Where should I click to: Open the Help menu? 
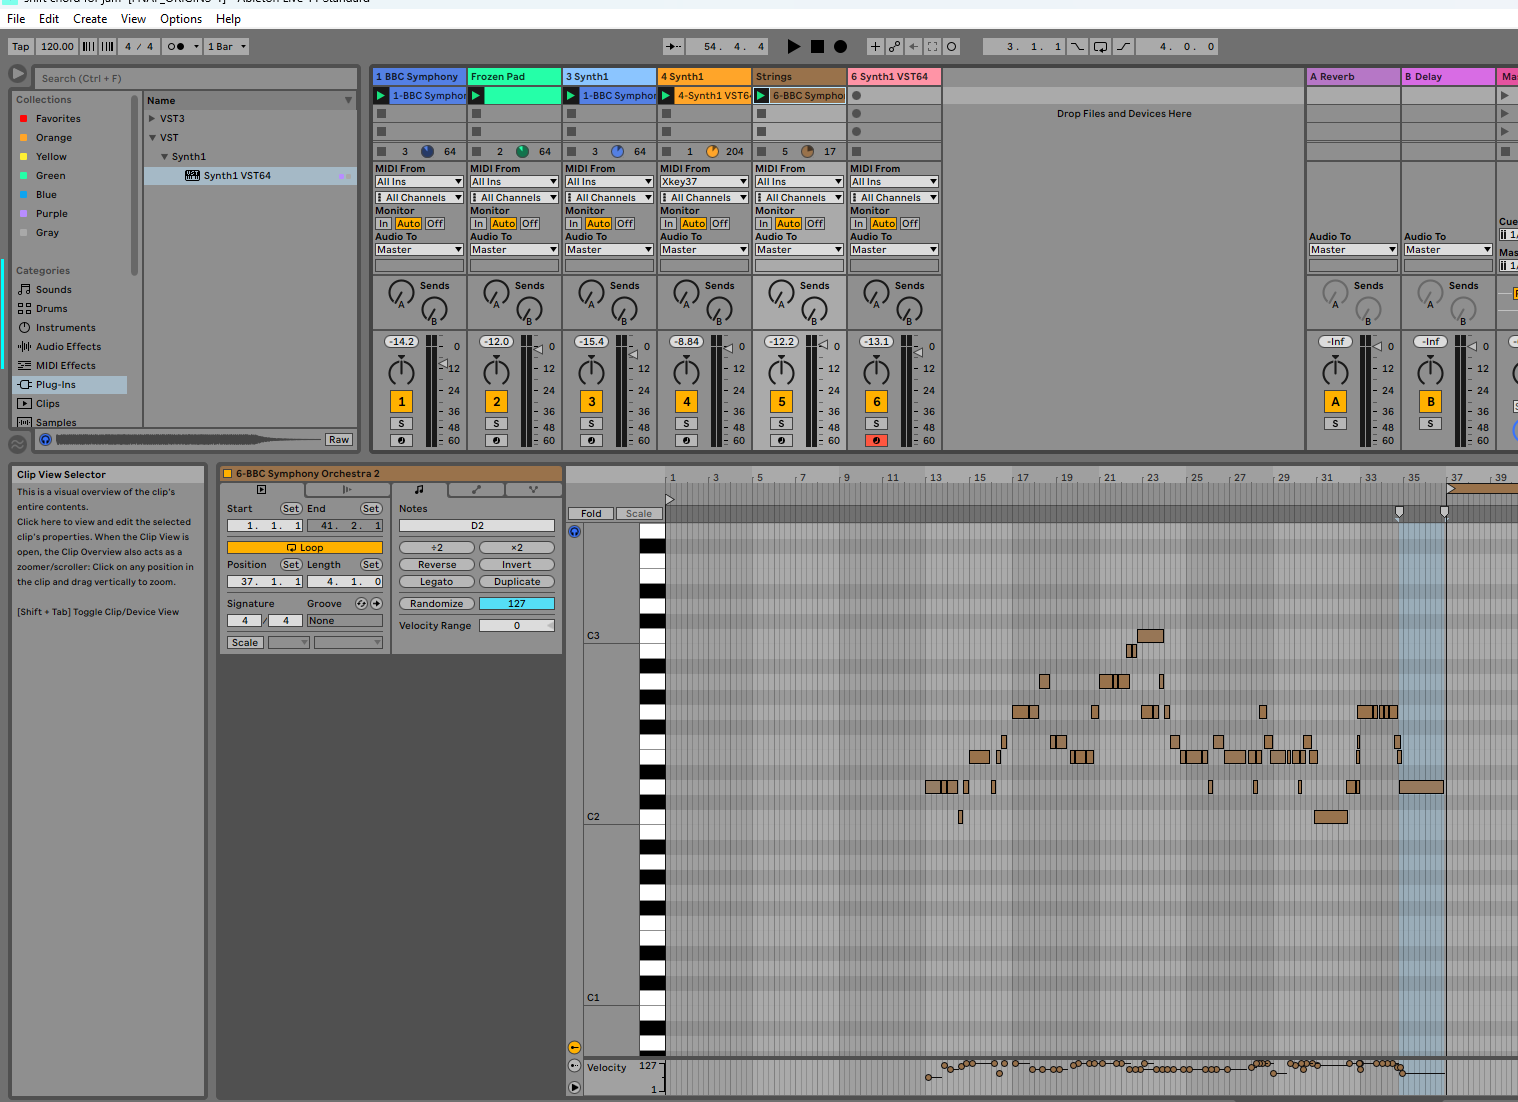tap(228, 19)
